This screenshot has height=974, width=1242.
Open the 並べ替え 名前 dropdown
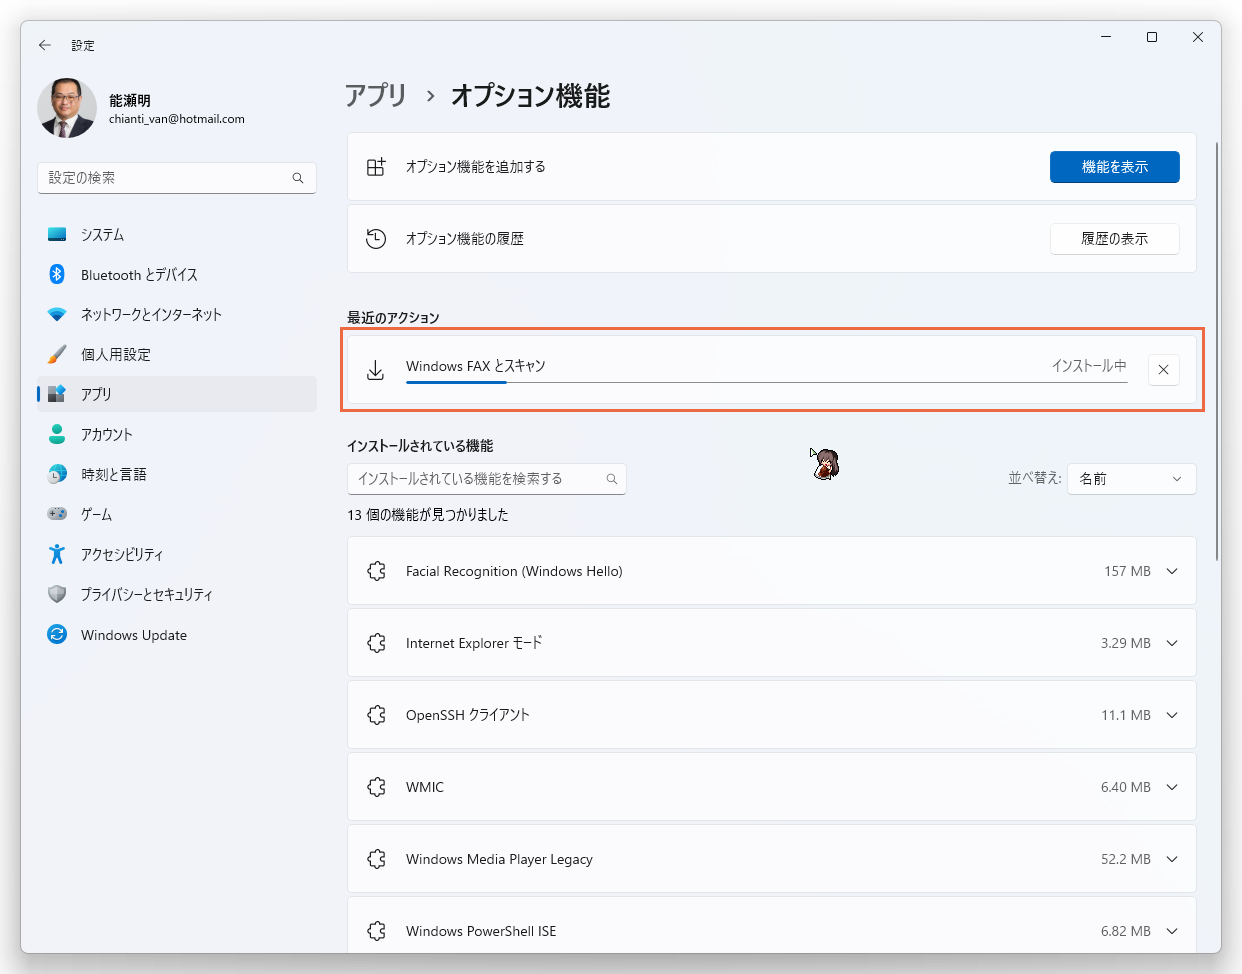coord(1132,479)
